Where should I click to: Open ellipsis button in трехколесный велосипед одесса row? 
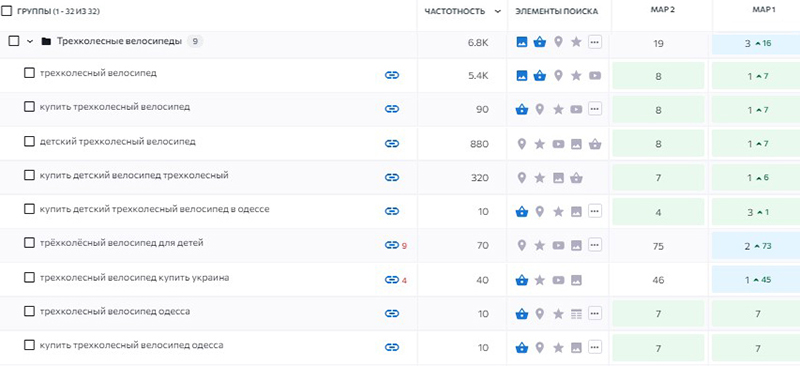[594, 313]
